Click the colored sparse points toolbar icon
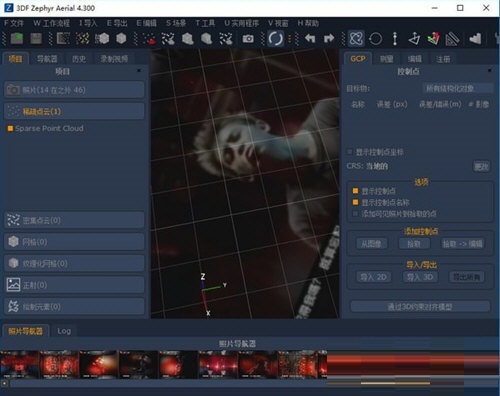Screen dimensions: 500x396 click(x=82, y=39)
